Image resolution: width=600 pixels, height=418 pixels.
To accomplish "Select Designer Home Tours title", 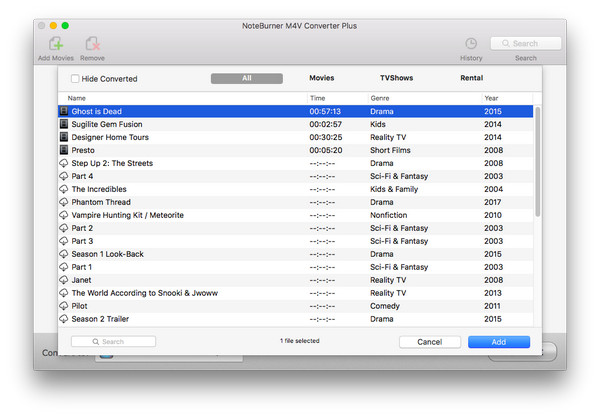I will pyautogui.click(x=110, y=137).
